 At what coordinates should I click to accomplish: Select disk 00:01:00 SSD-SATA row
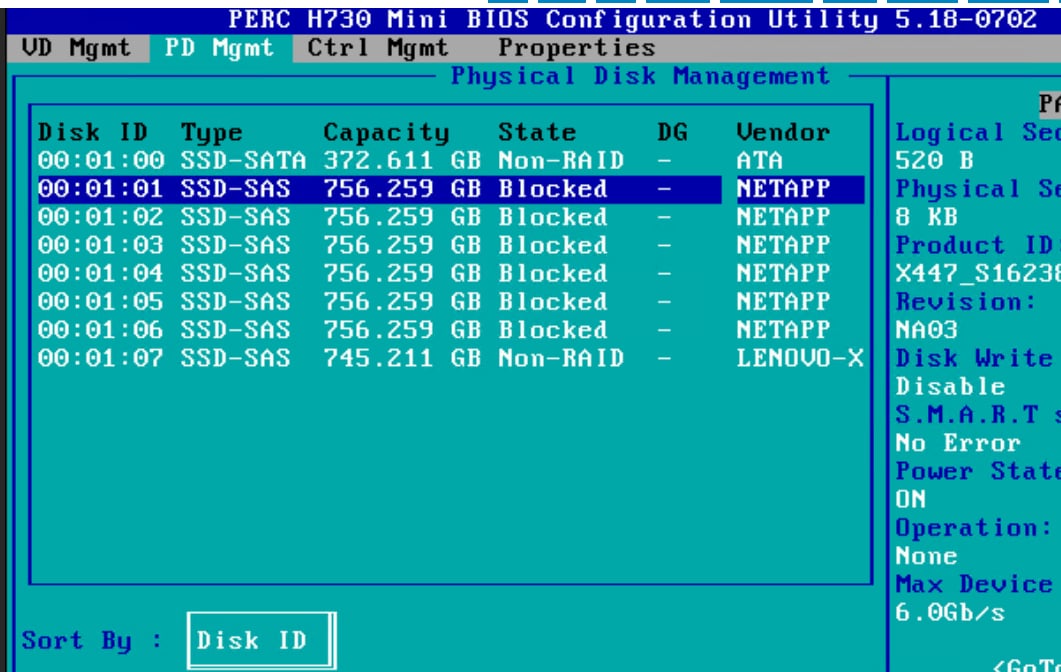click(x=450, y=161)
